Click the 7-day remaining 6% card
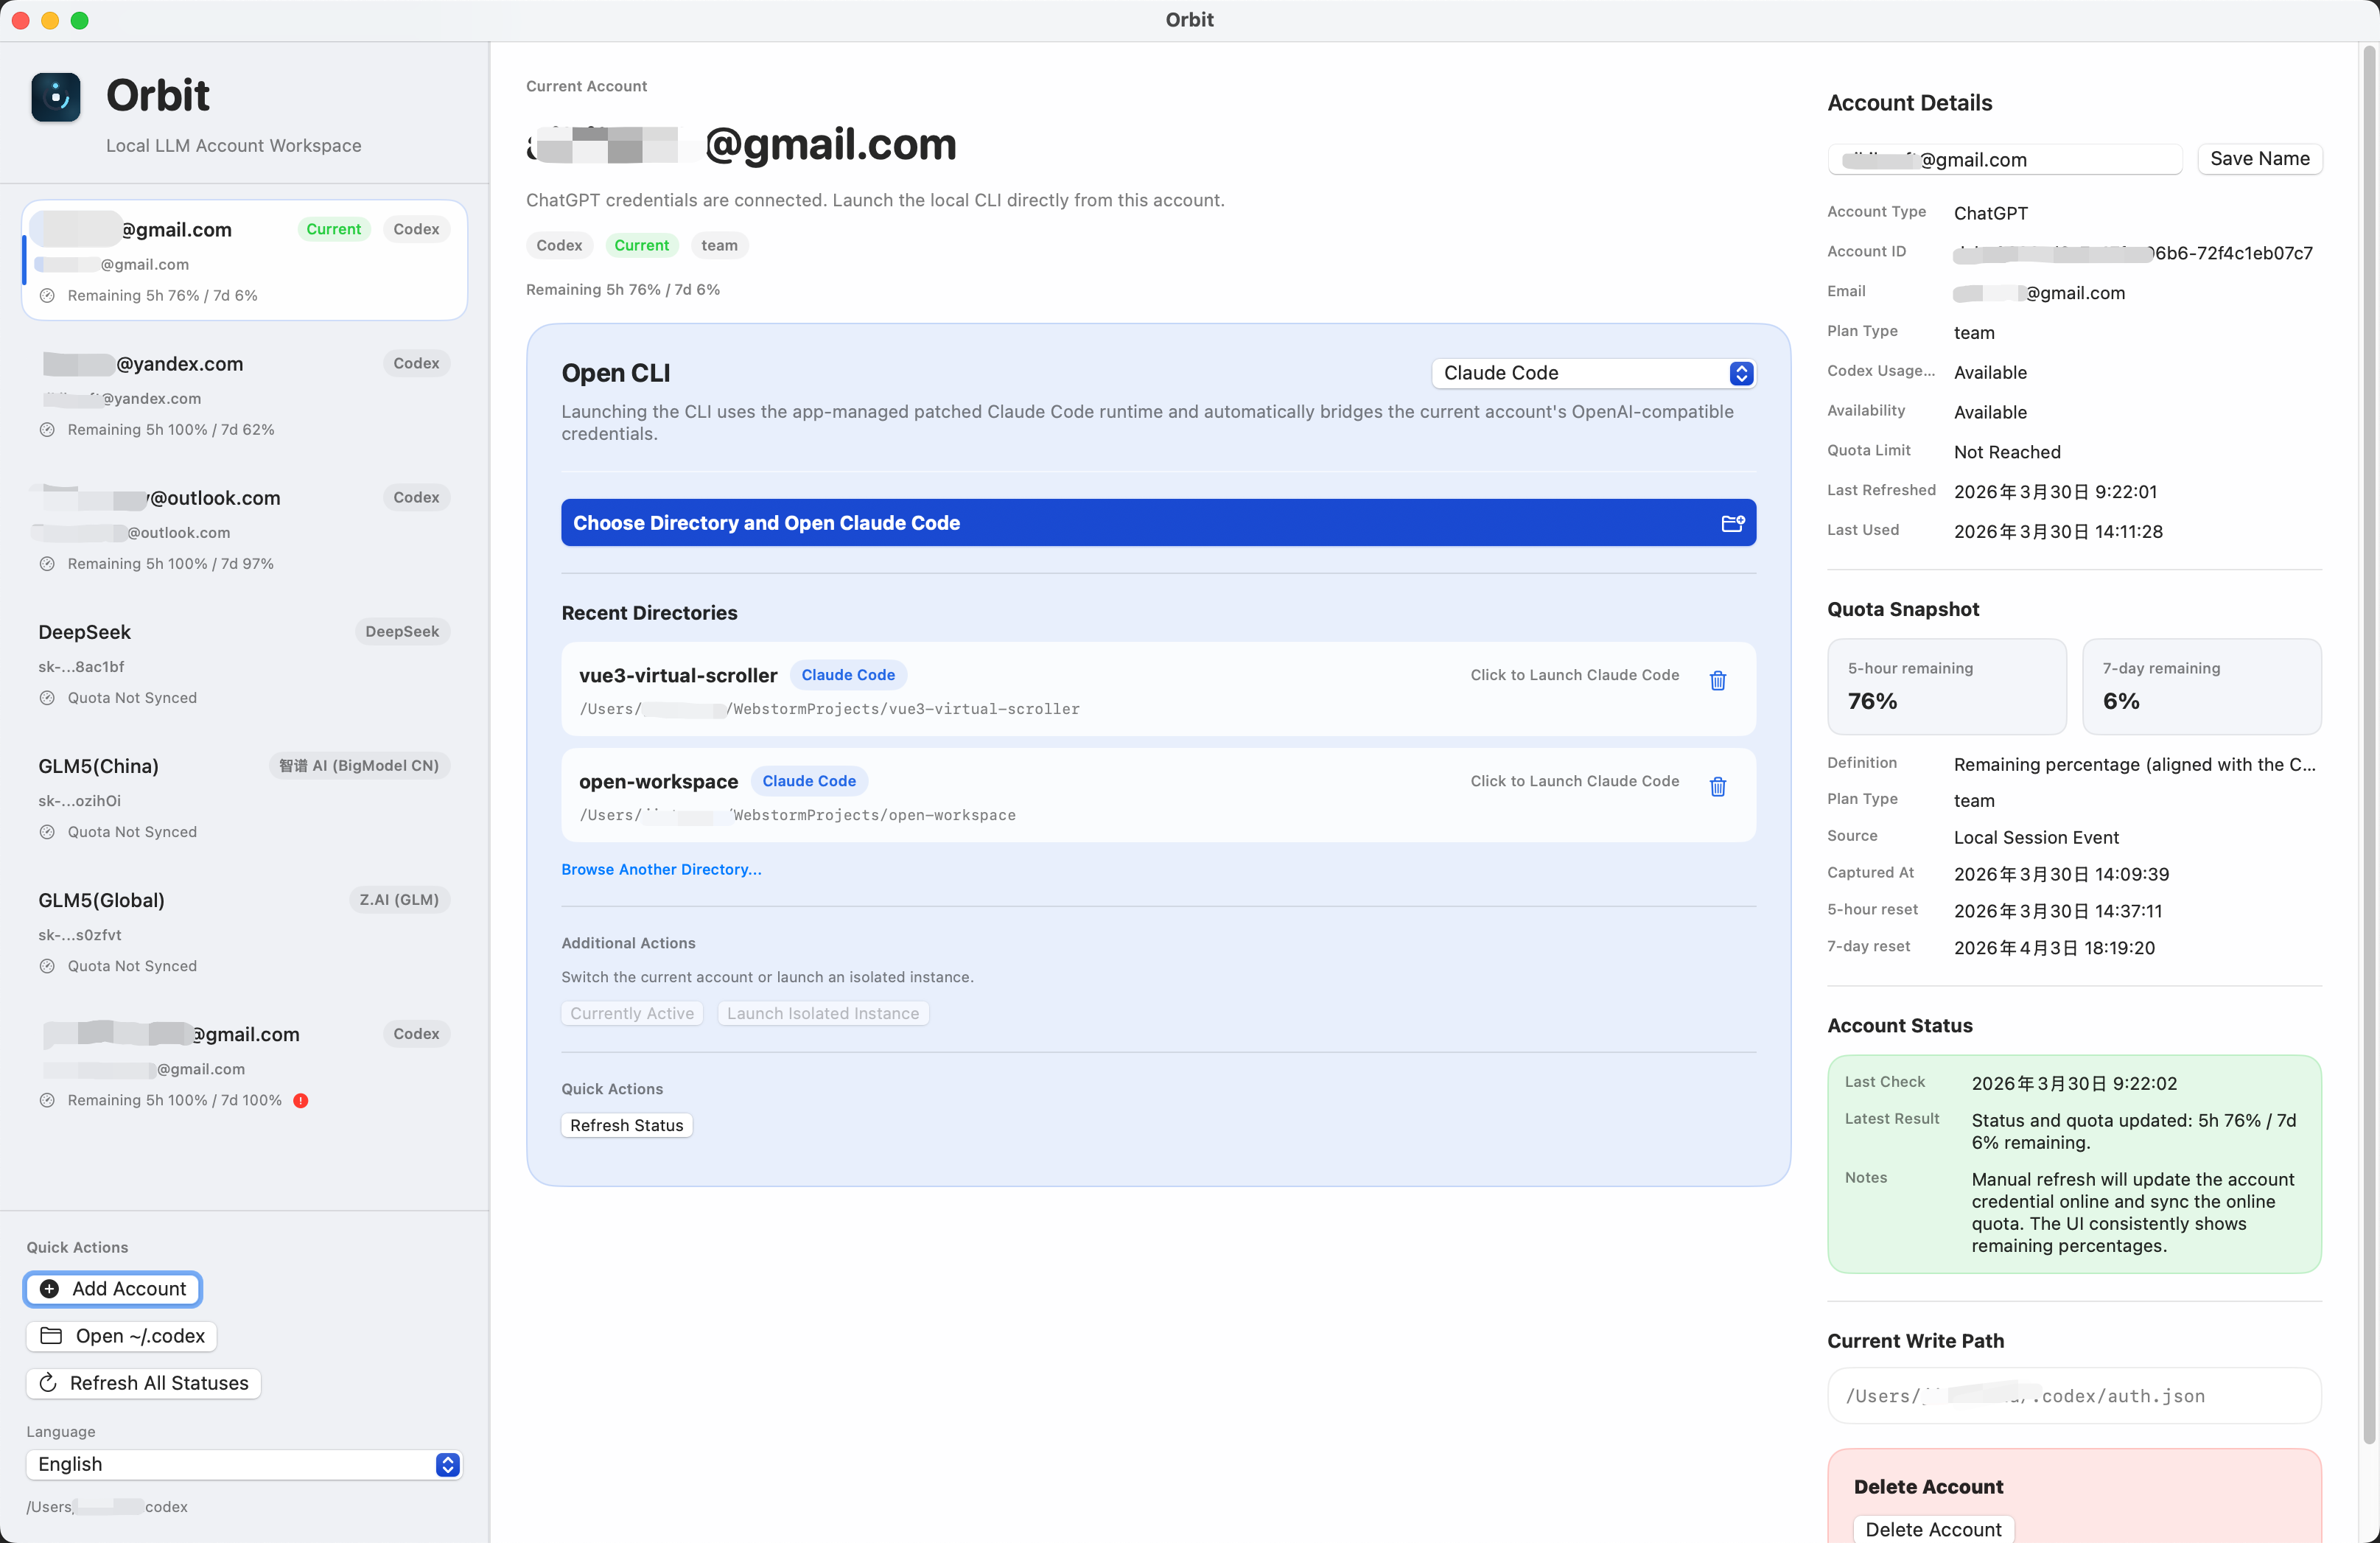 (x=2201, y=687)
